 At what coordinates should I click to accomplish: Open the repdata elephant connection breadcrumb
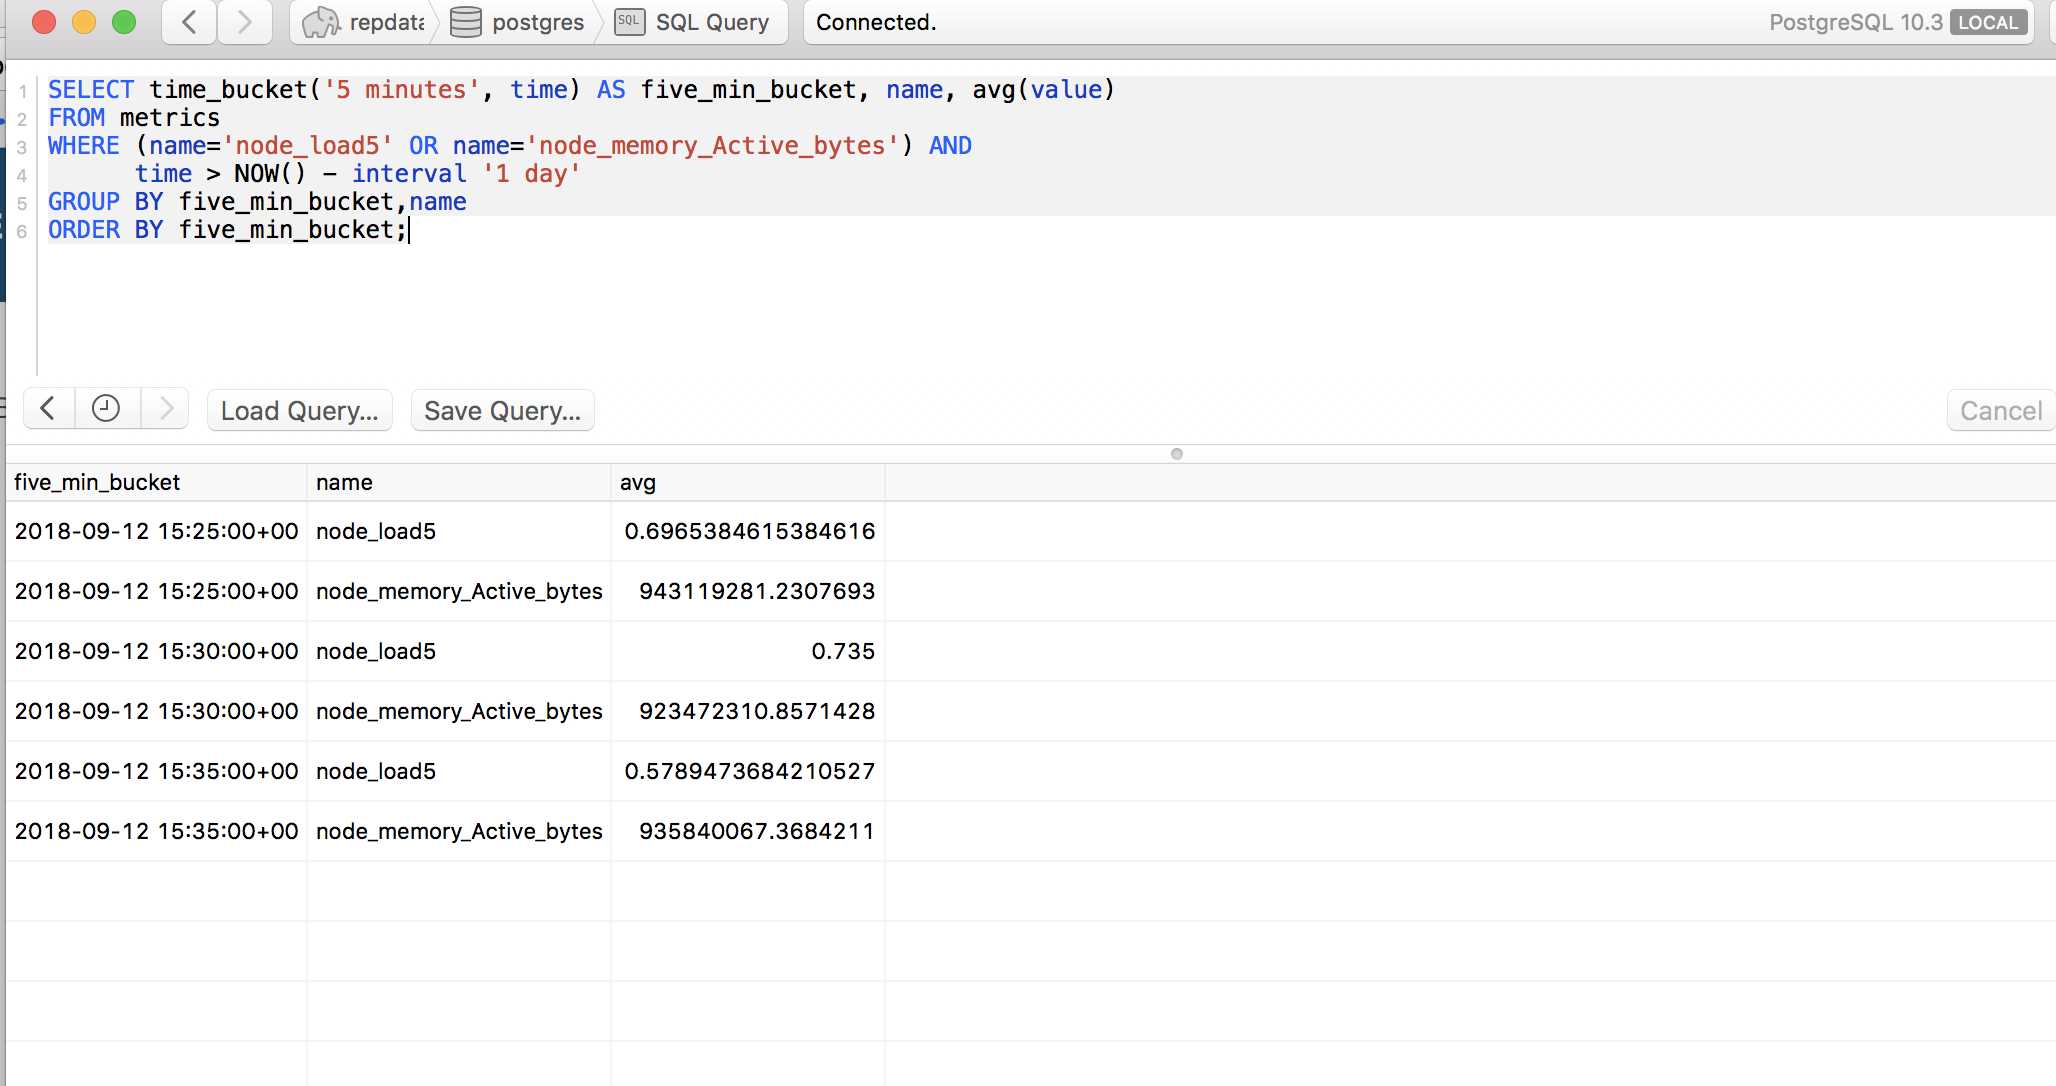[364, 22]
